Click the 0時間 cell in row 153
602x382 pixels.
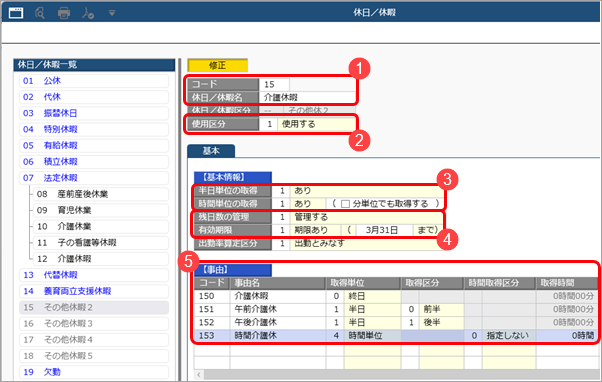567,336
